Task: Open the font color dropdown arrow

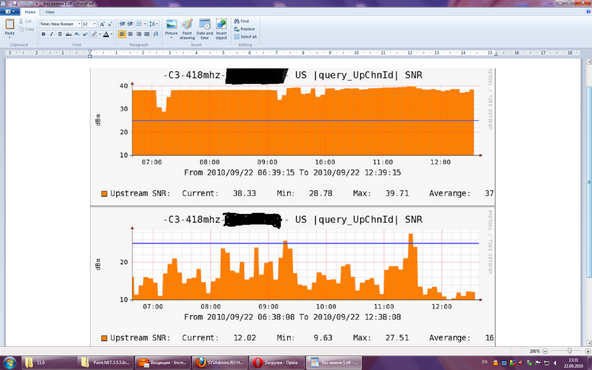Action: point(111,34)
